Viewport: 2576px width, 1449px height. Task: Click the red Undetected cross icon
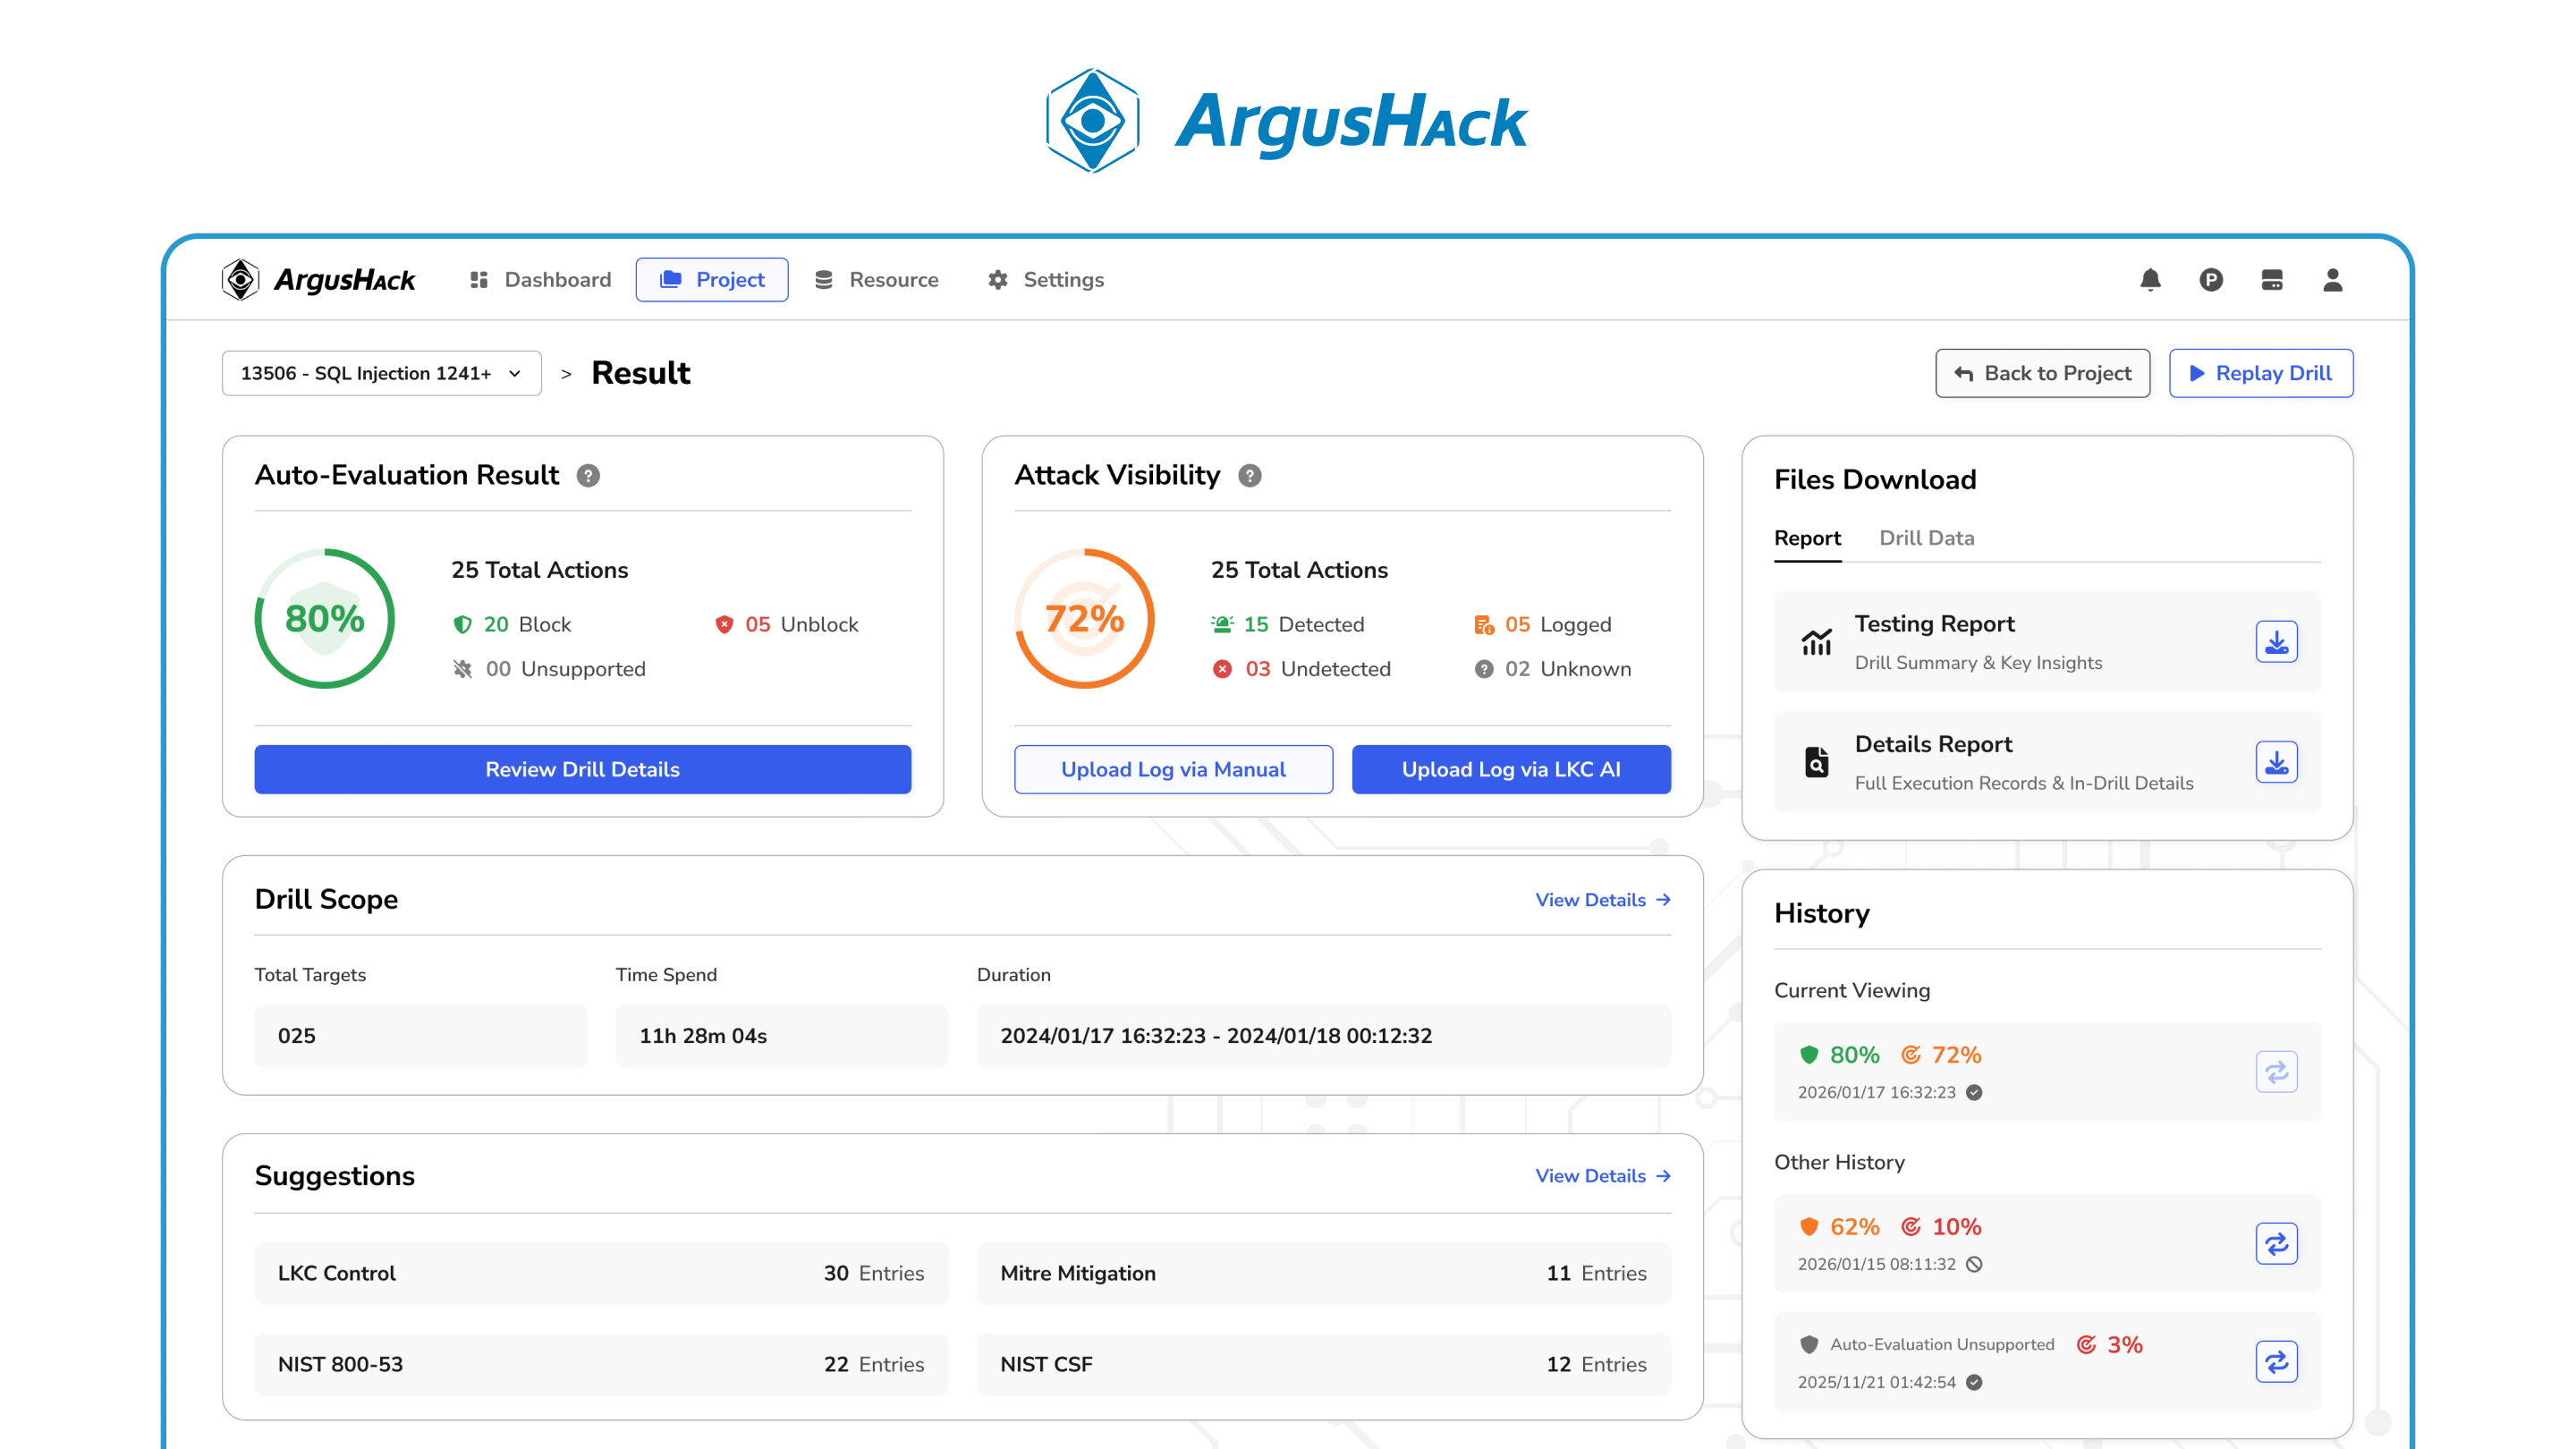point(1222,669)
